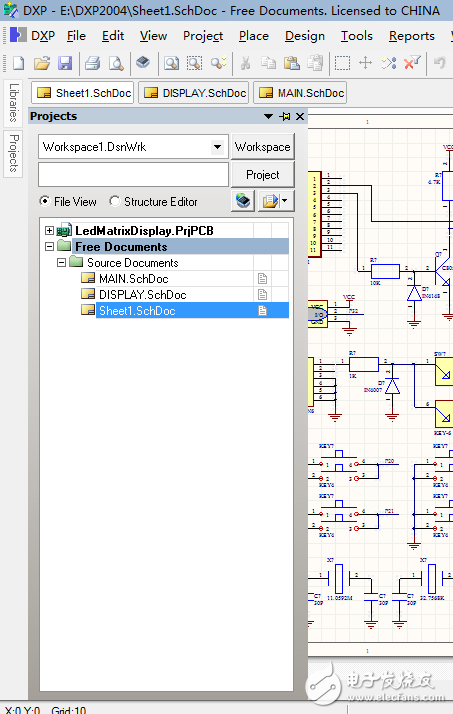
Task: Expand the LedMatrixDisplay.PrjPCB project node
Action: click(49, 230)
